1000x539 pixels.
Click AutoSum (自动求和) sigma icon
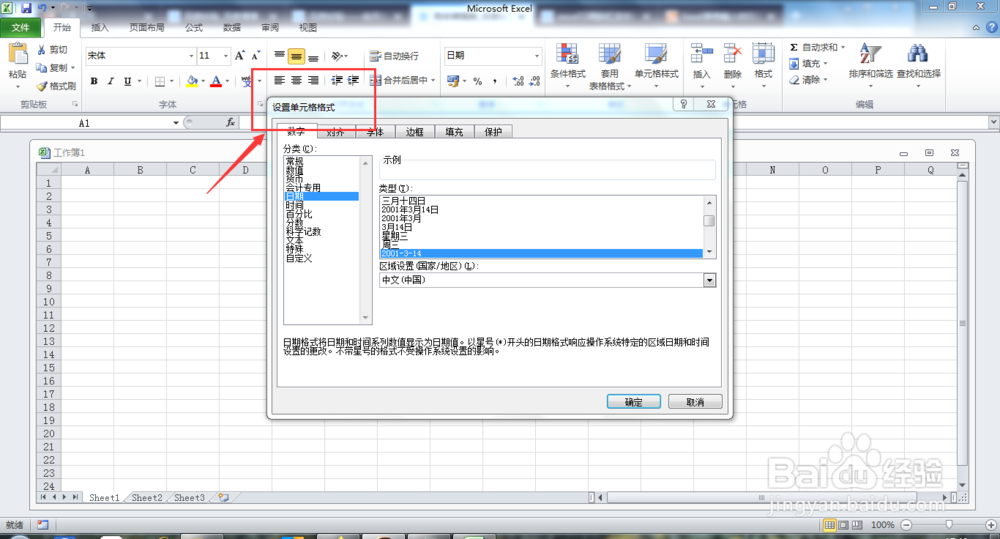click(x=794, y=47)
